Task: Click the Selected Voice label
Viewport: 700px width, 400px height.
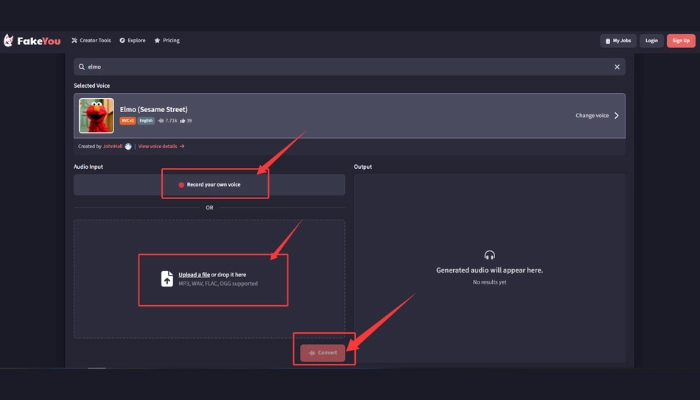Action: pos(92,86)
